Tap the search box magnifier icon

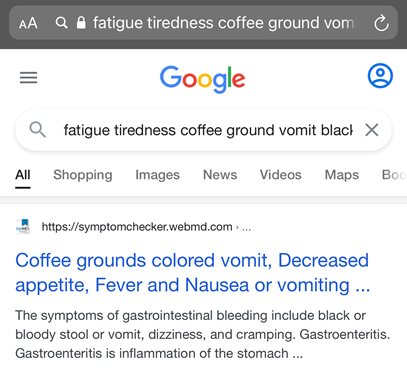(x=38, y=130)
